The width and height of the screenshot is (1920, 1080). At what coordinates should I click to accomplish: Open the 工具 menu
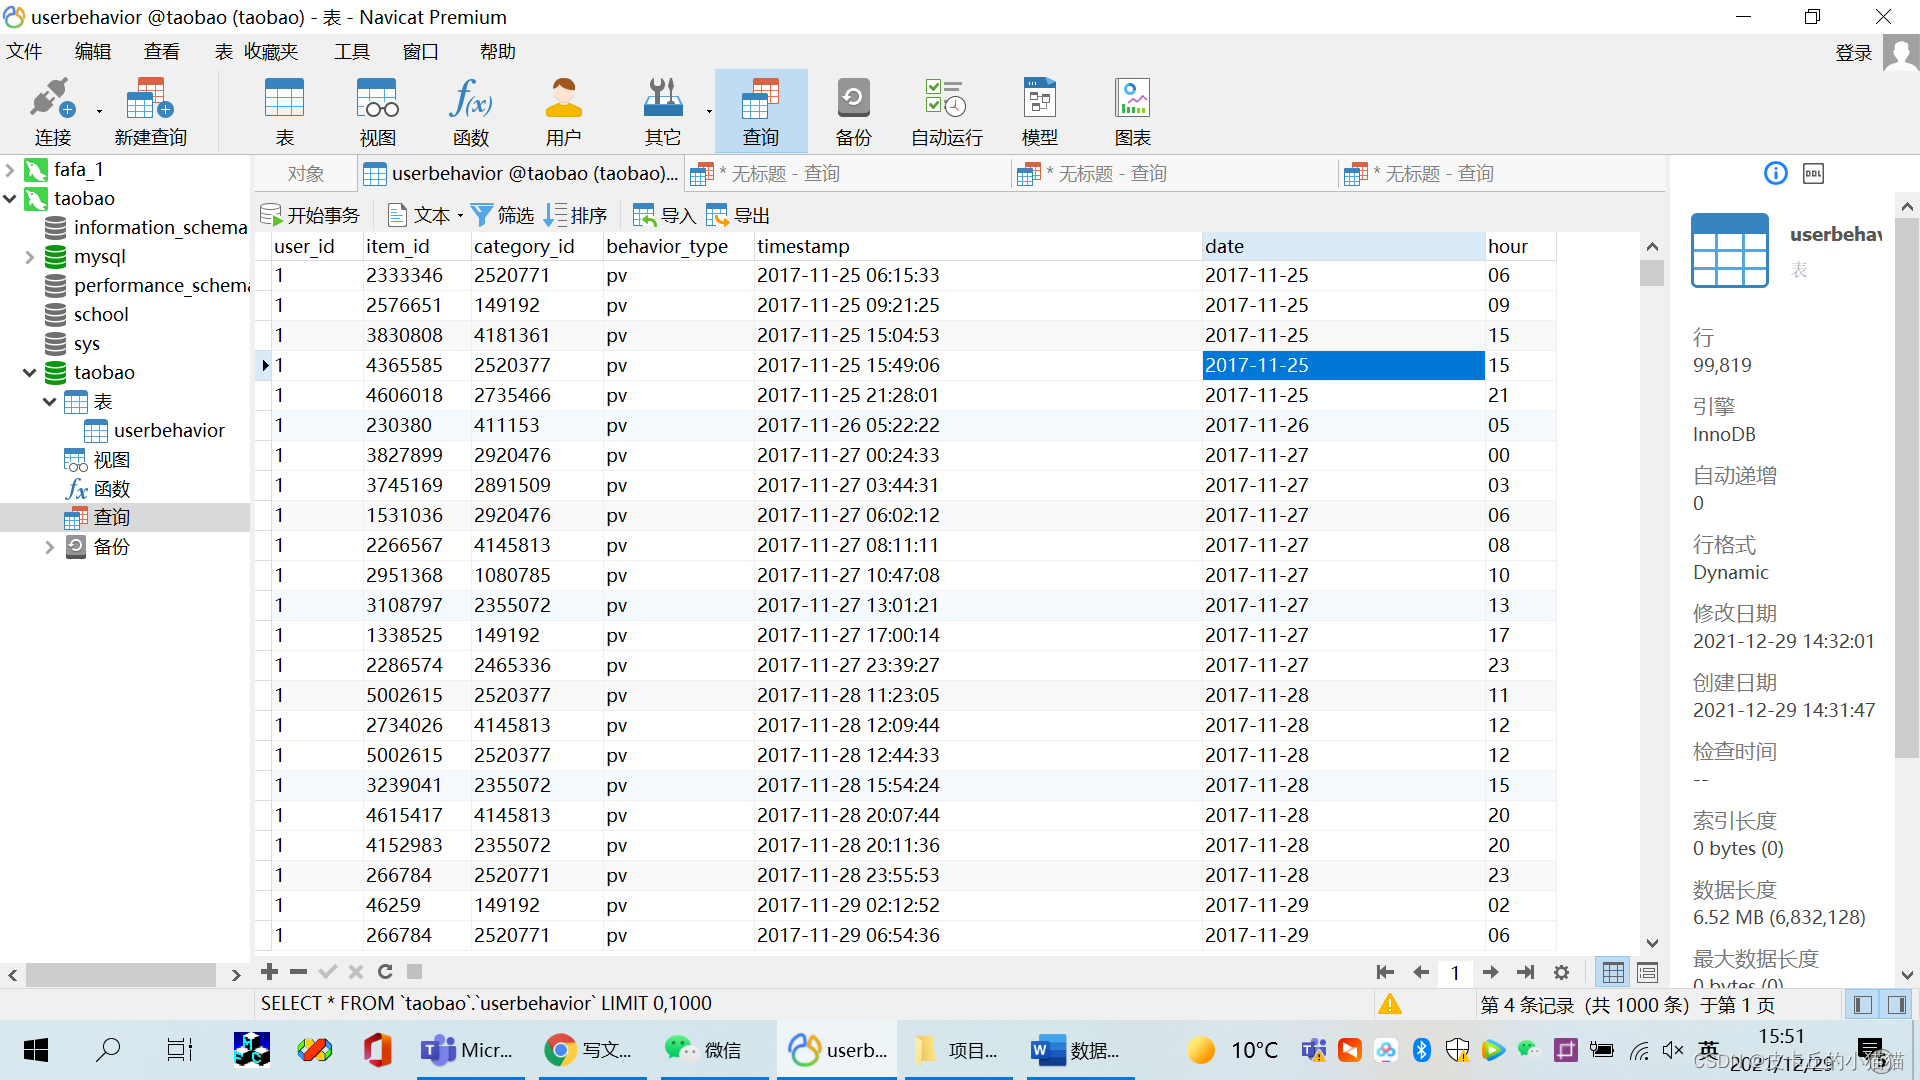(x=351, y=52)
